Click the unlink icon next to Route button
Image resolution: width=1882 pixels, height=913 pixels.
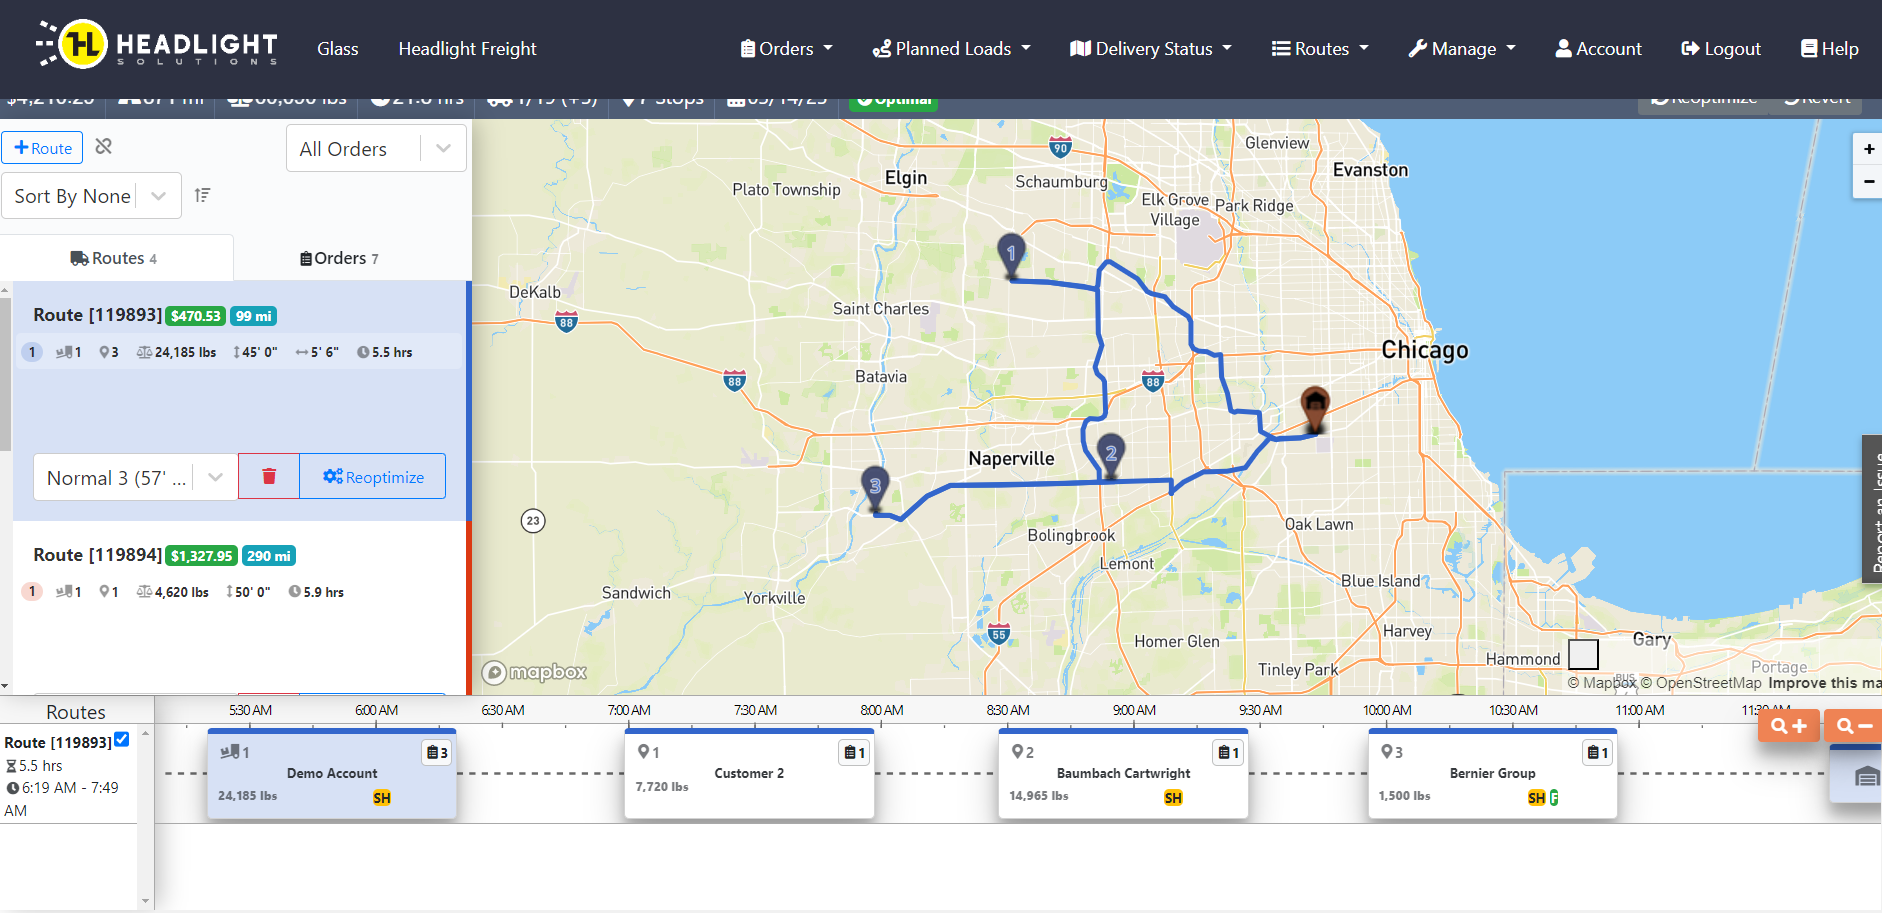[103, 147]
